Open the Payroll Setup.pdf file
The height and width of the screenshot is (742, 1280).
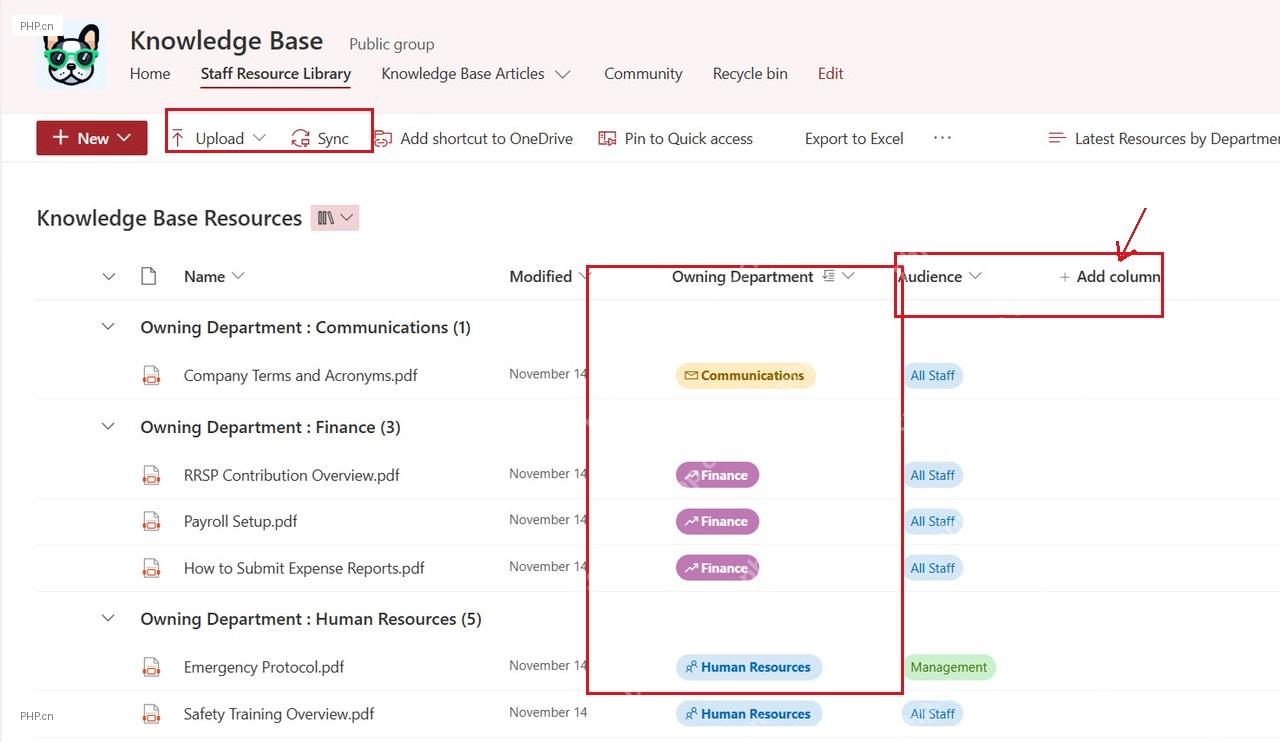point(241,521)
